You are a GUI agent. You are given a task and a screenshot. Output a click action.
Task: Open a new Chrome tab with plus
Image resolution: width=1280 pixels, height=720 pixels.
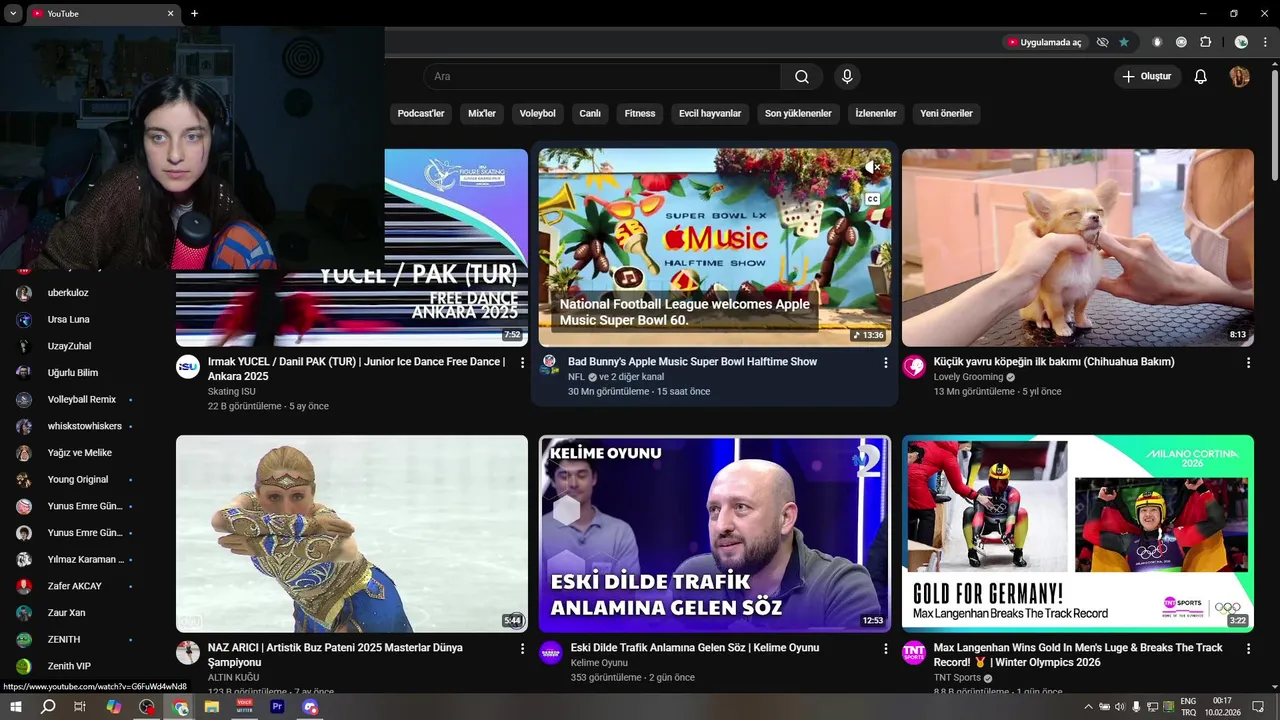[x=194, y=14]
